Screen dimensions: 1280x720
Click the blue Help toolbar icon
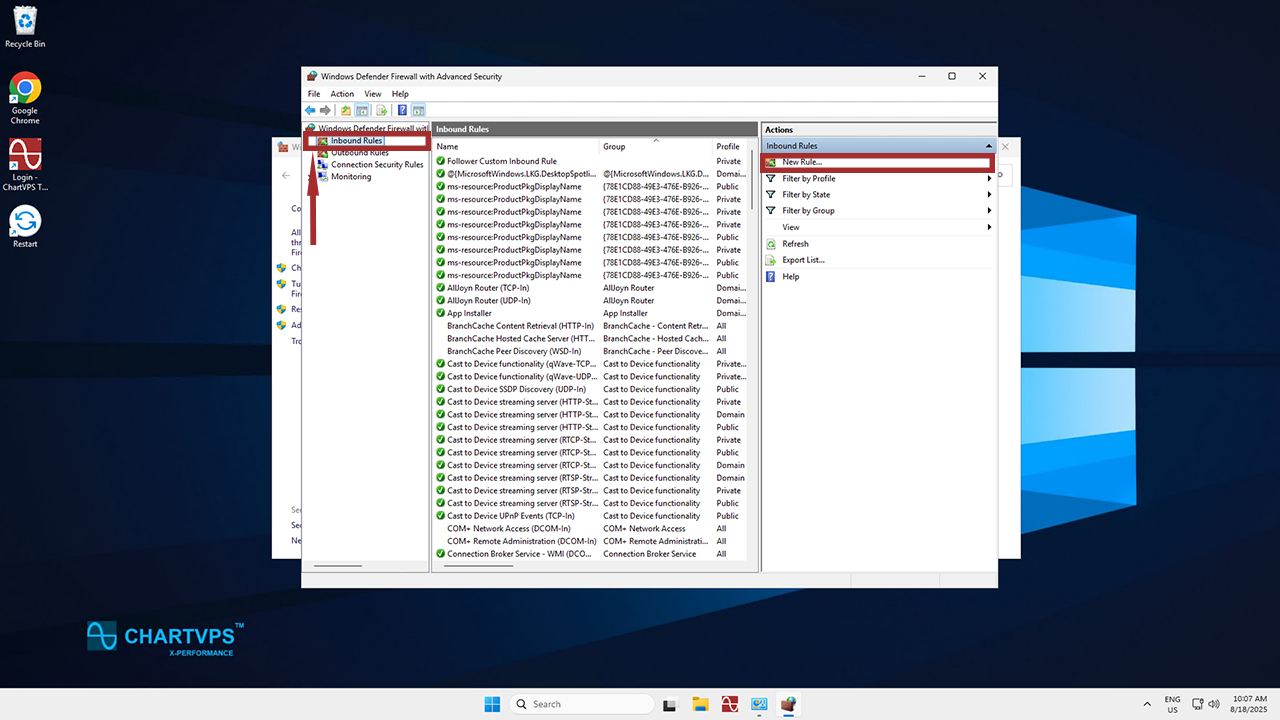[x=402, y=110]
